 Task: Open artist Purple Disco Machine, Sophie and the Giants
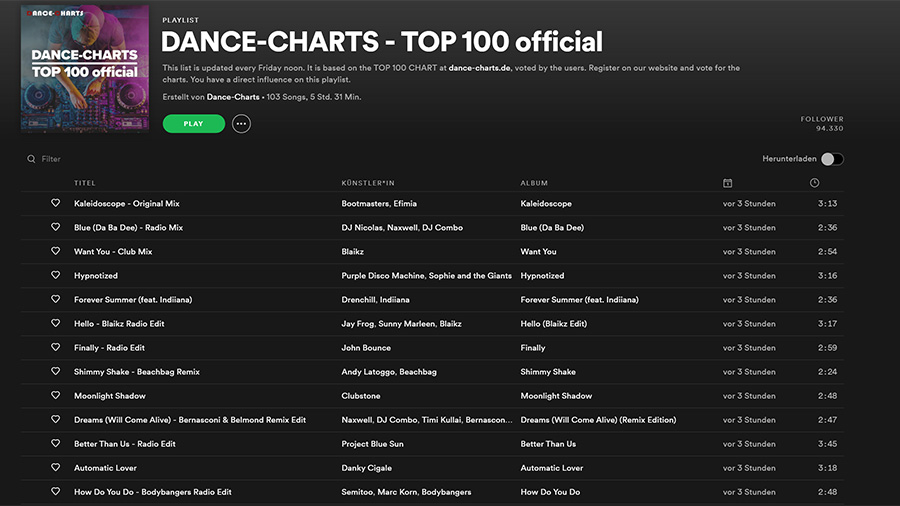pos(426,276)
